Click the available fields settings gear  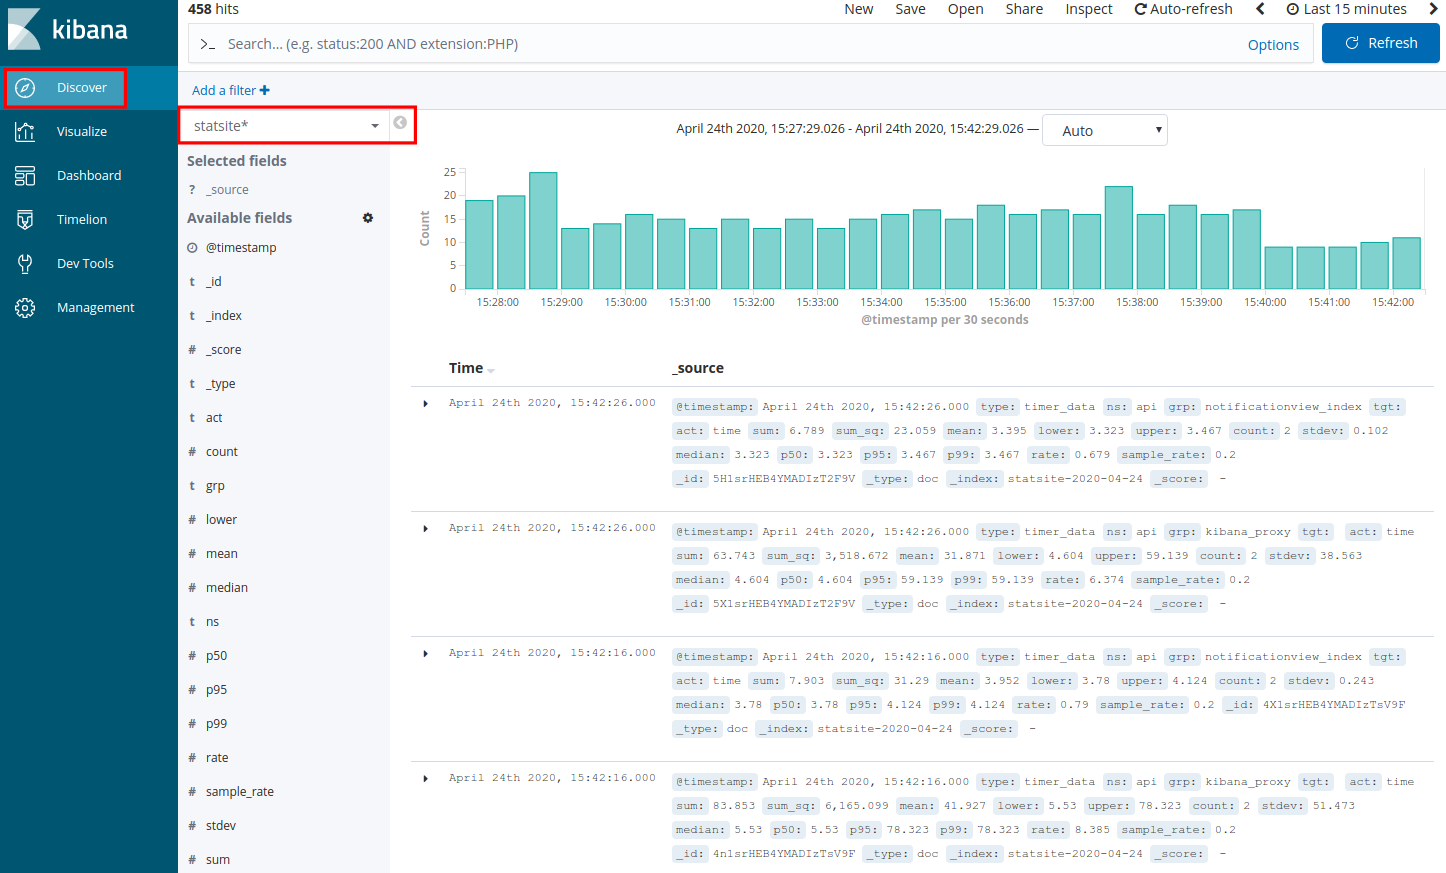368,218
